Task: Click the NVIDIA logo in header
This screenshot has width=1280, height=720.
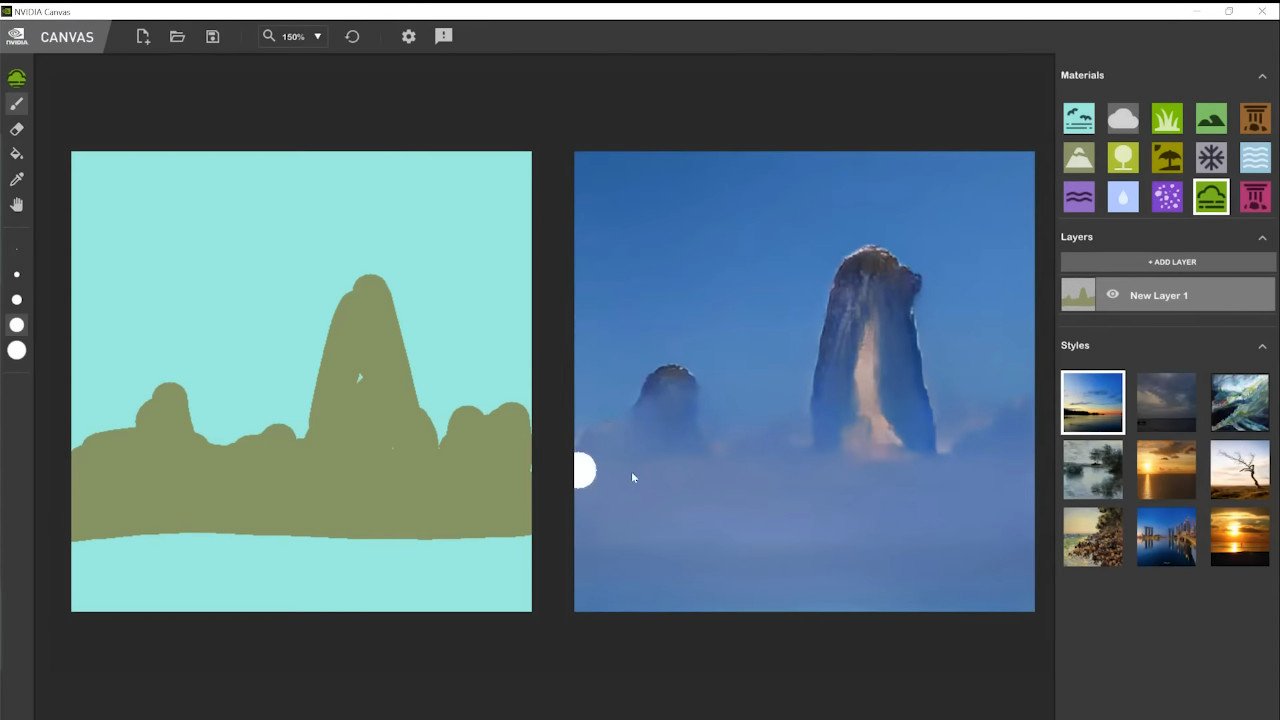Action: [16, 37]
